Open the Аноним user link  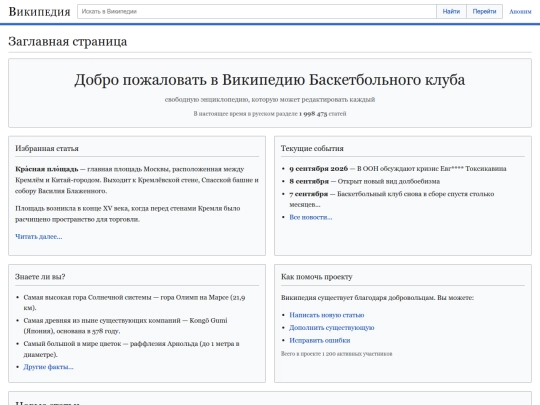[x=520, y=12]
